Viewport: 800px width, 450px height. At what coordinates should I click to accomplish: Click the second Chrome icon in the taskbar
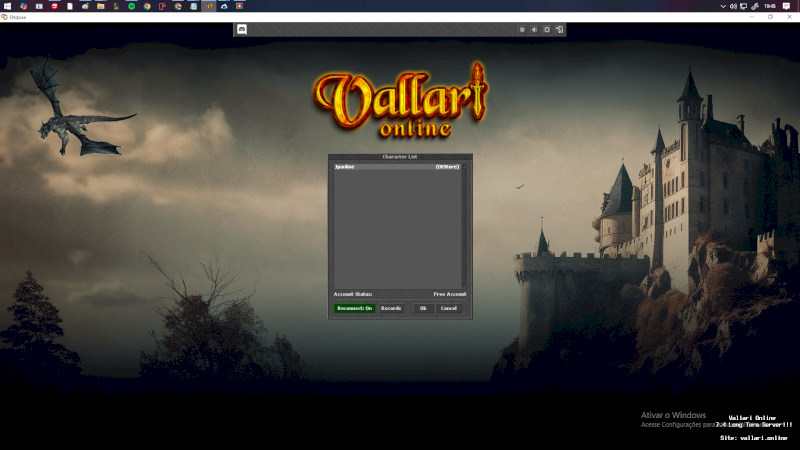coord(178,6)
